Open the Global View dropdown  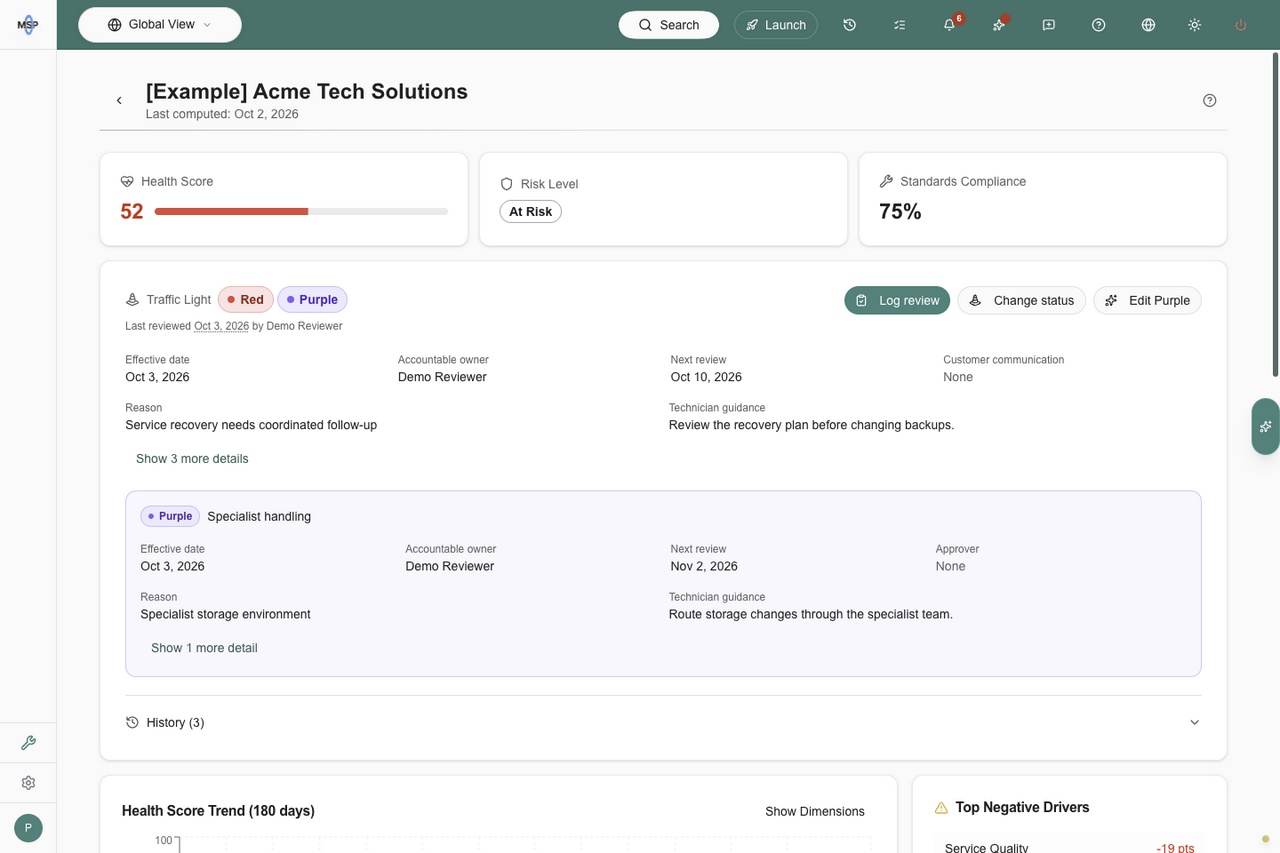click(x=160, y=25)
